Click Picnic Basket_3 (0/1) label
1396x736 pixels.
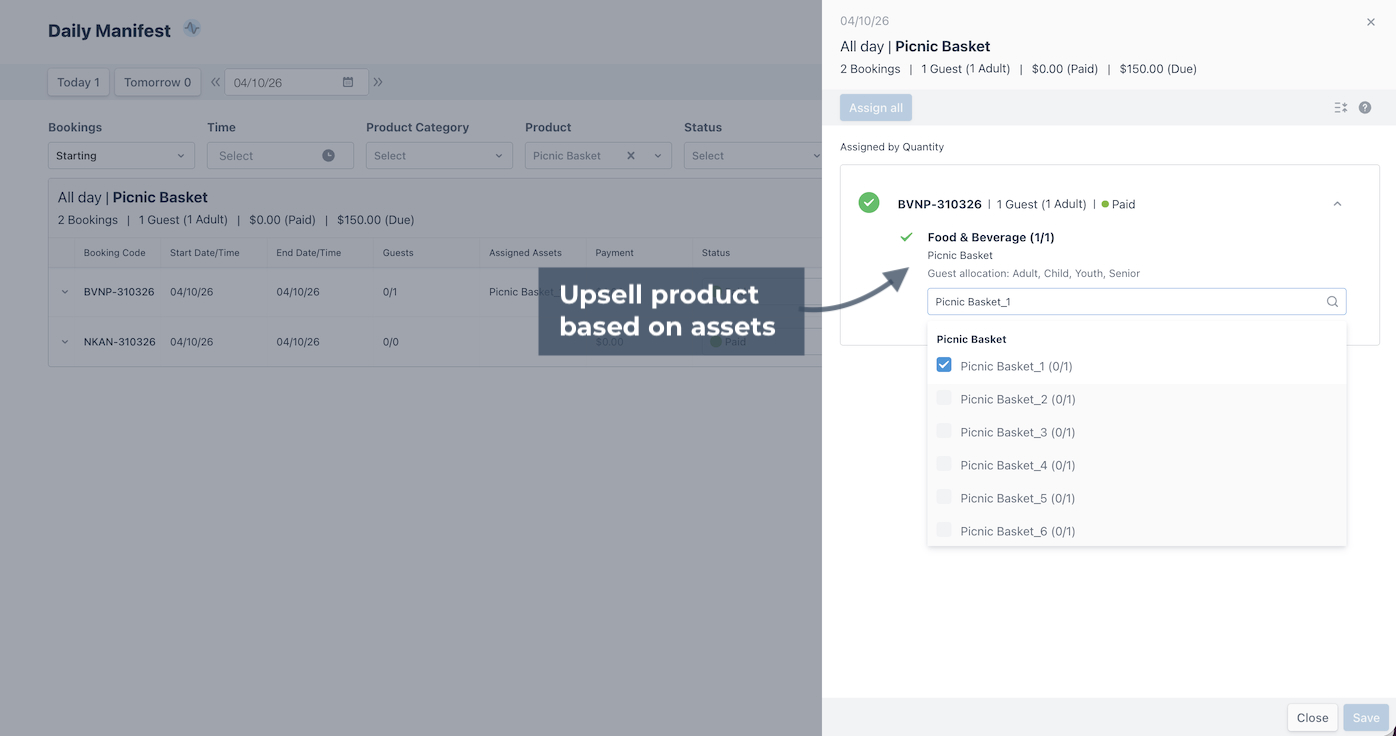click(1018, 432)
